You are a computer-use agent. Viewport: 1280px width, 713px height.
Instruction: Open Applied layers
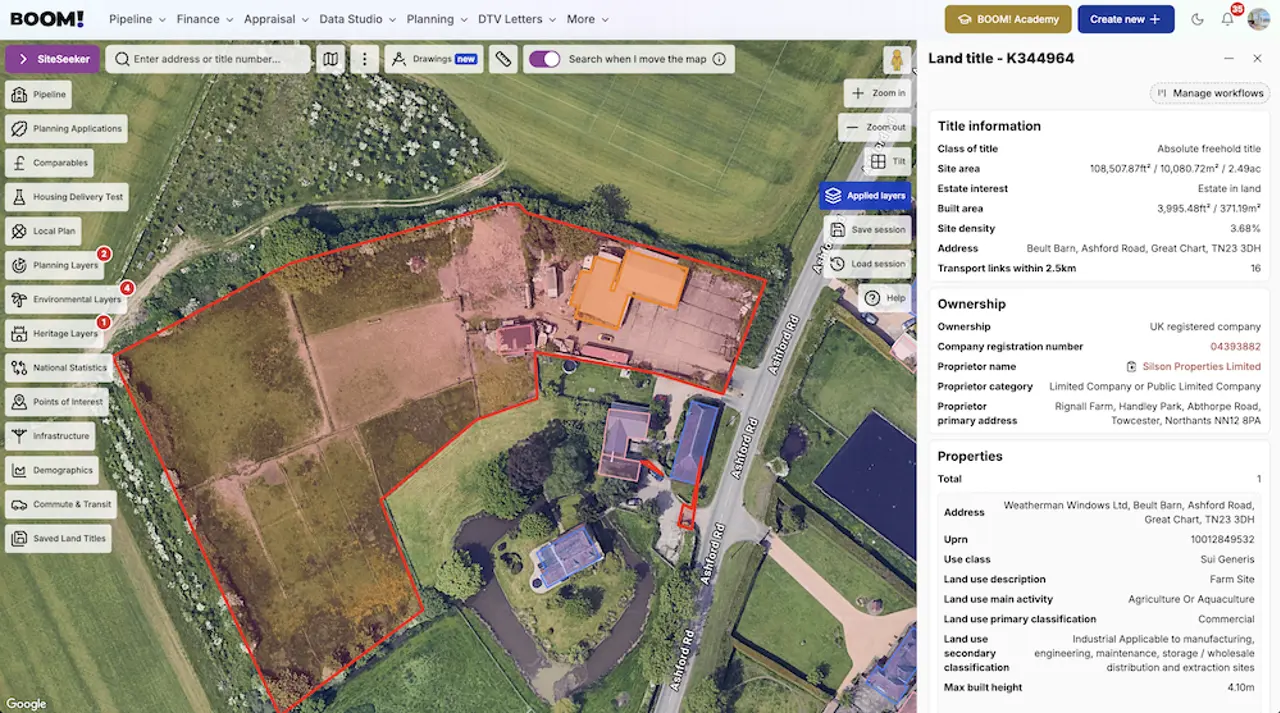[x=865, y=195]
